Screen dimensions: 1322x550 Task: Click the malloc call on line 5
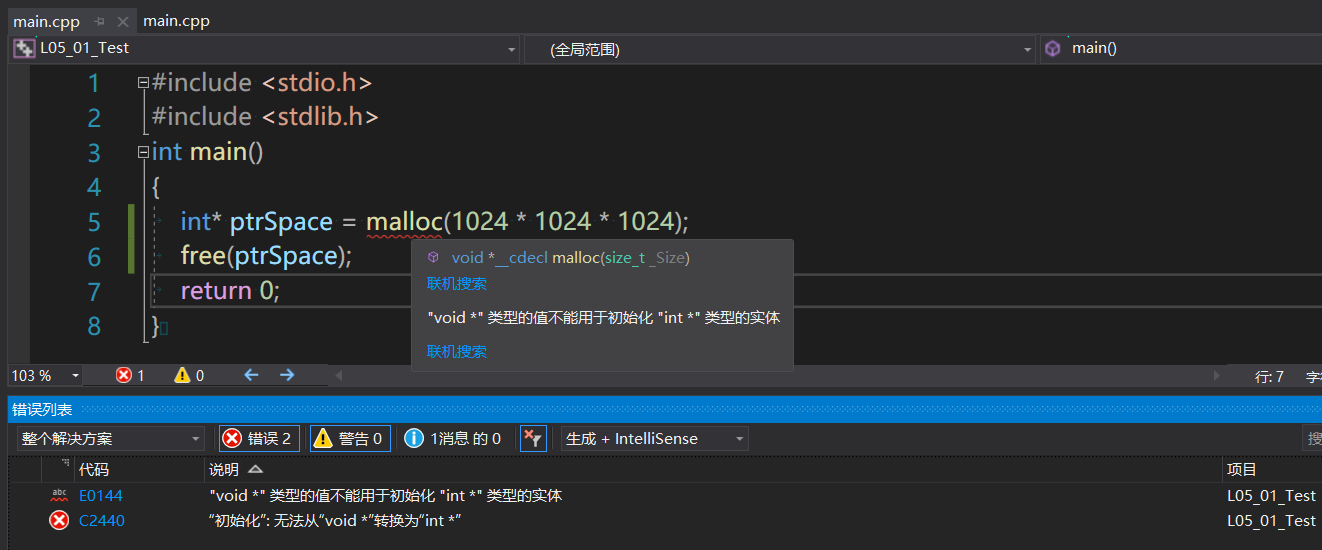[x=403, y=221]
